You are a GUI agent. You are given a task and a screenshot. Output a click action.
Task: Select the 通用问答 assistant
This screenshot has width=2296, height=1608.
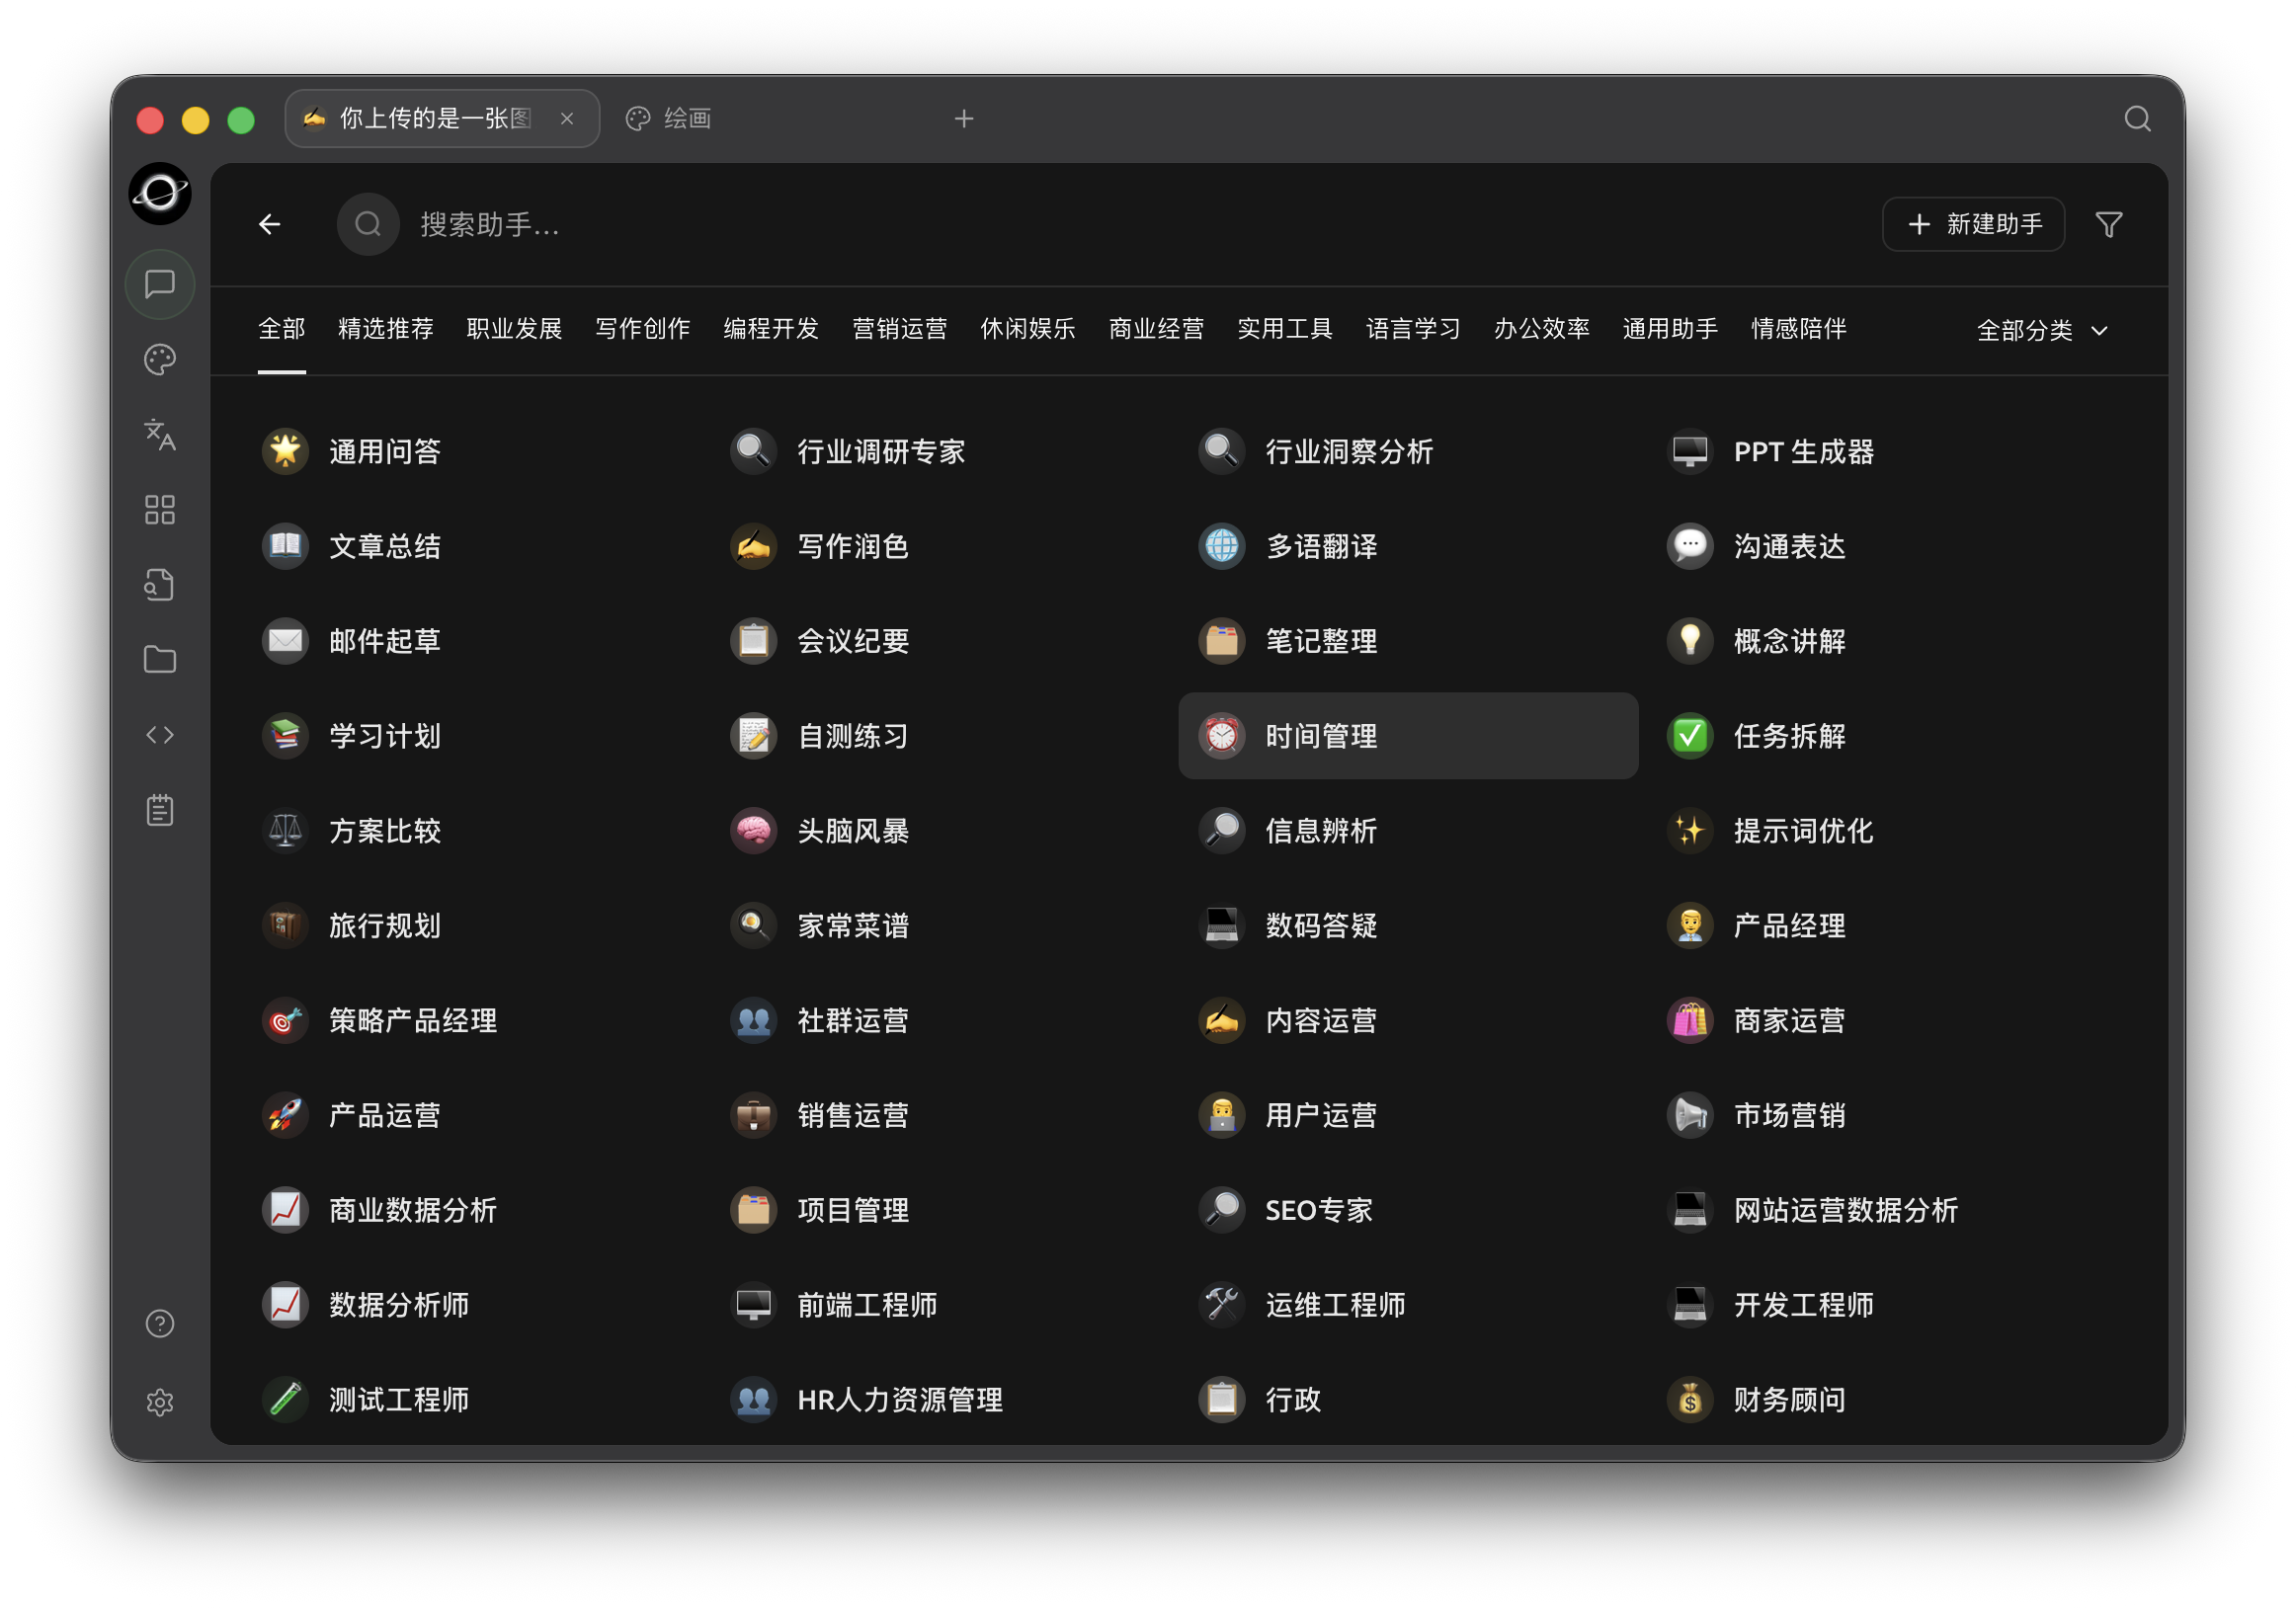coord(471,452)
